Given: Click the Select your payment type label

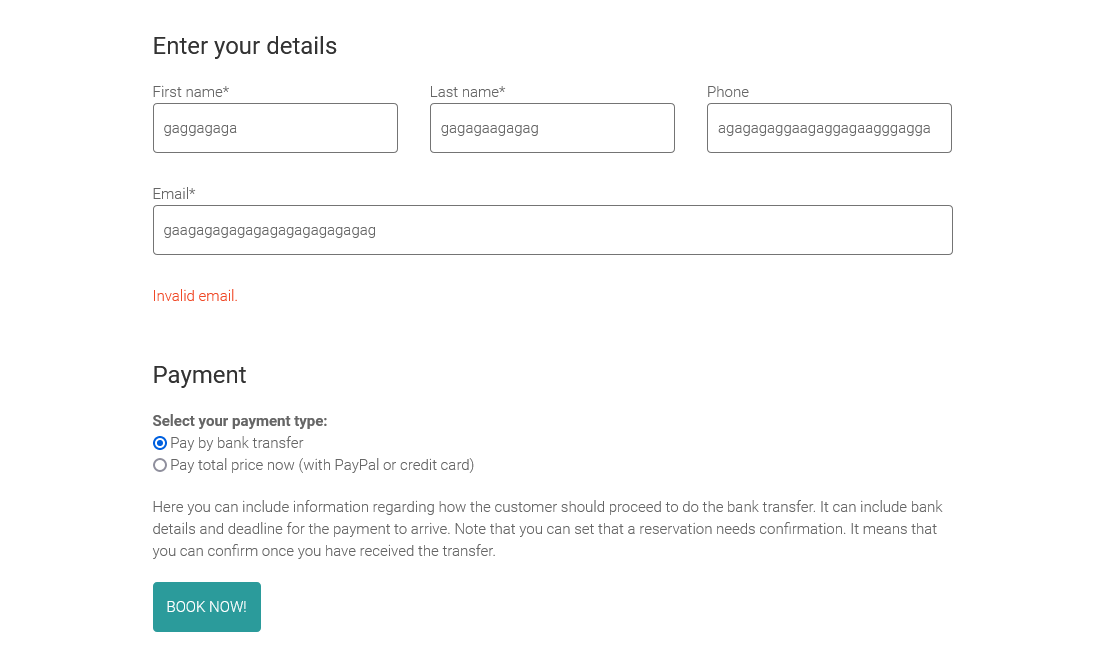Looking at the screenshot, I should coord(240,421).
